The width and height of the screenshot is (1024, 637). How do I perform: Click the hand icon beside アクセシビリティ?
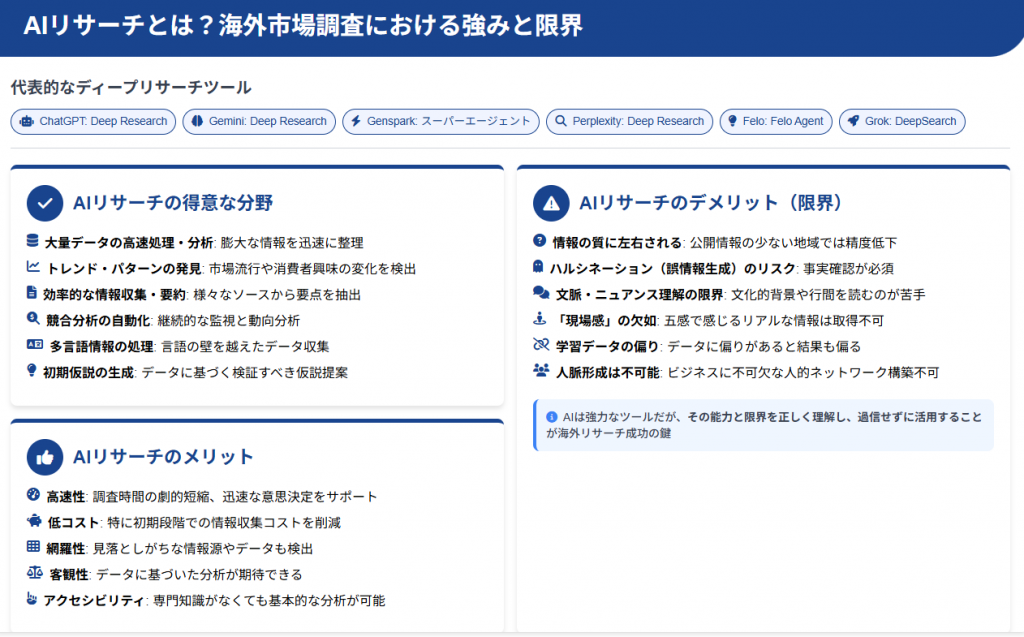point(31,598)
